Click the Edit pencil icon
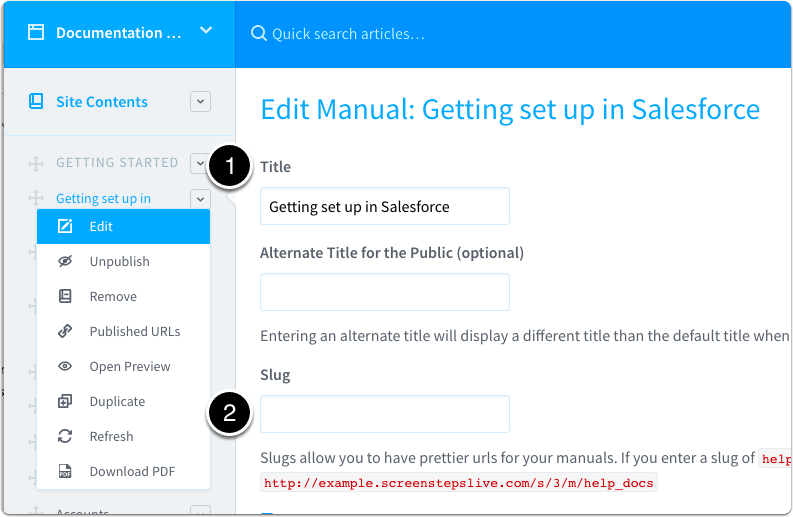 (x=65, y=226)
